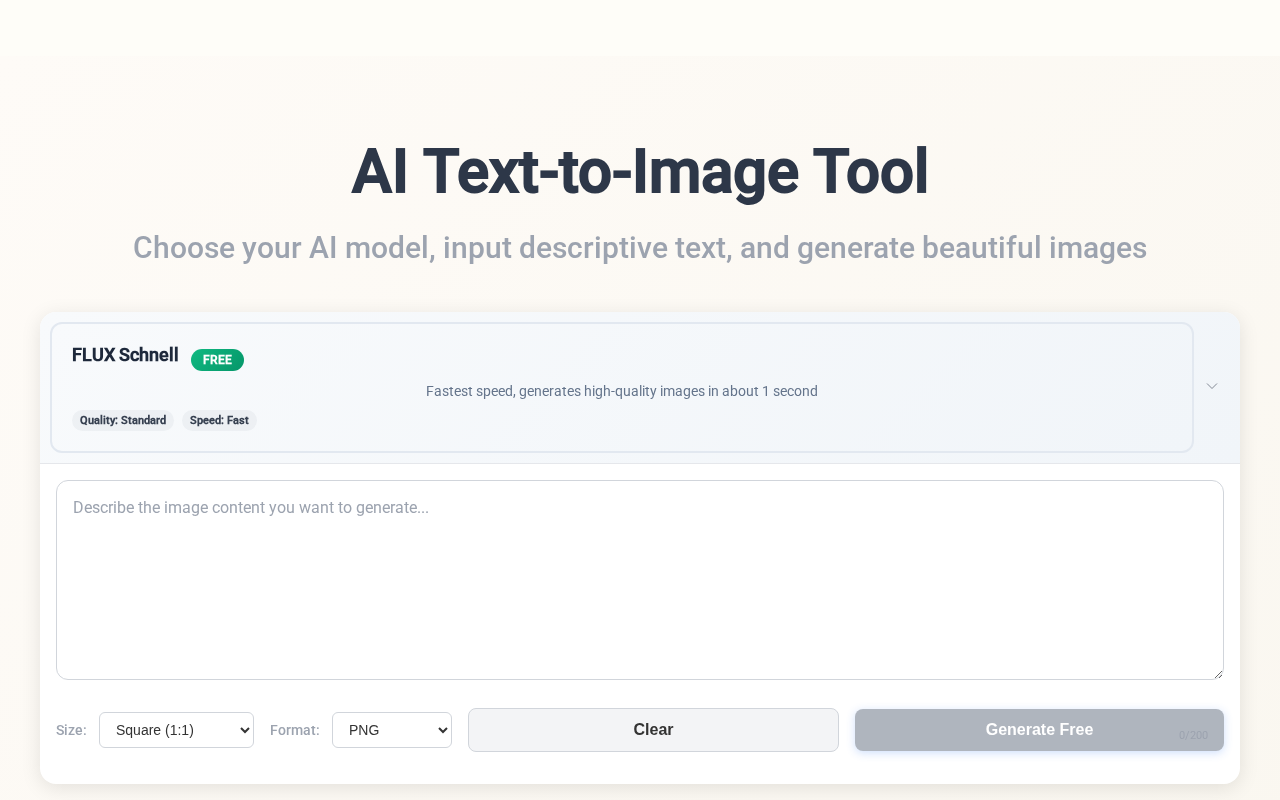Click the Format: label
The height and width of the screenshot is (800, 1280).
click(x=295, y=730)
